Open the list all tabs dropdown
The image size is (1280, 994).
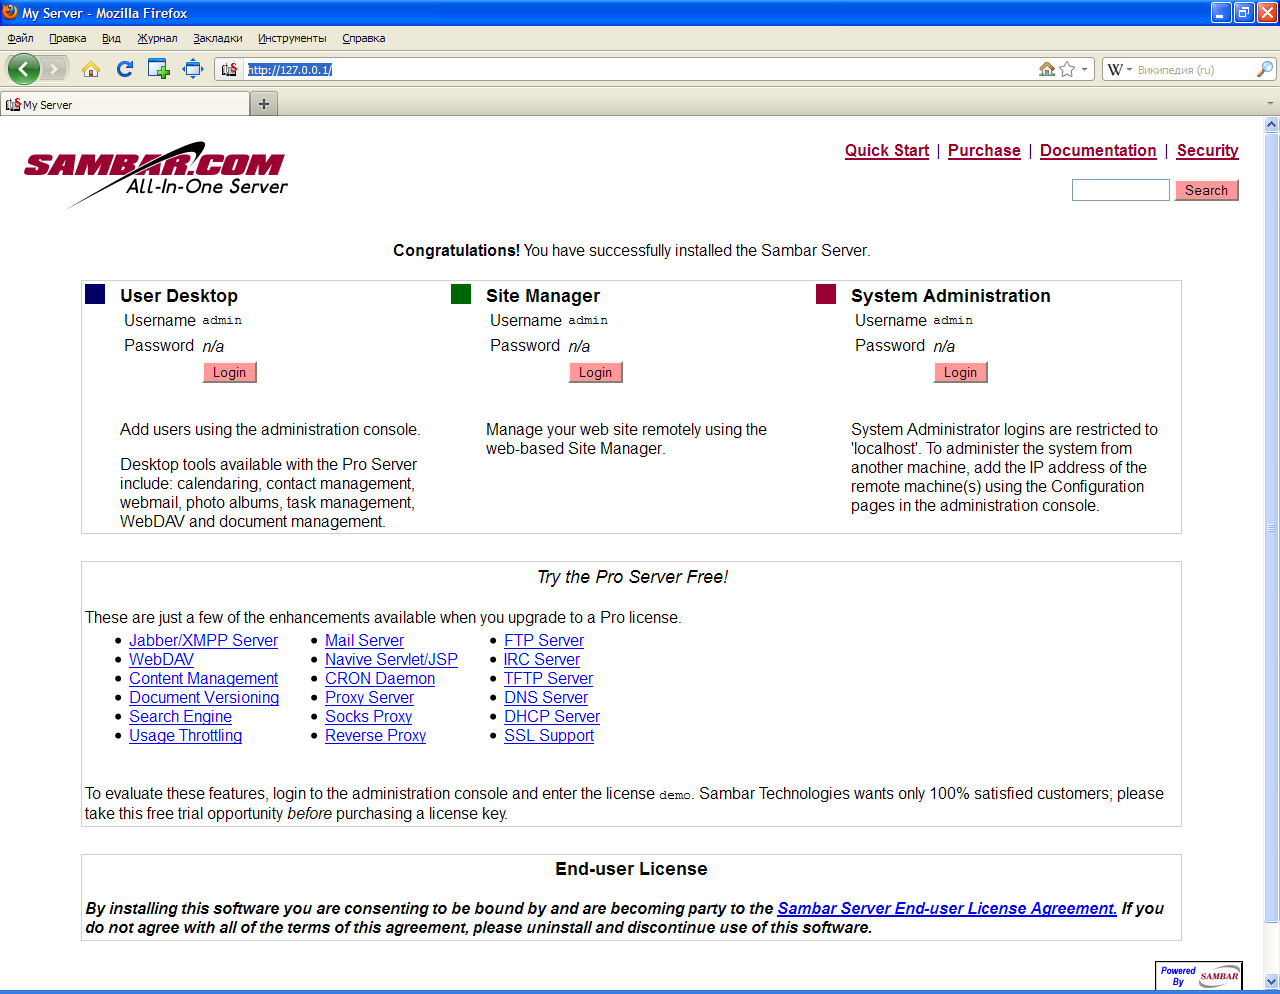[1271, 104]
